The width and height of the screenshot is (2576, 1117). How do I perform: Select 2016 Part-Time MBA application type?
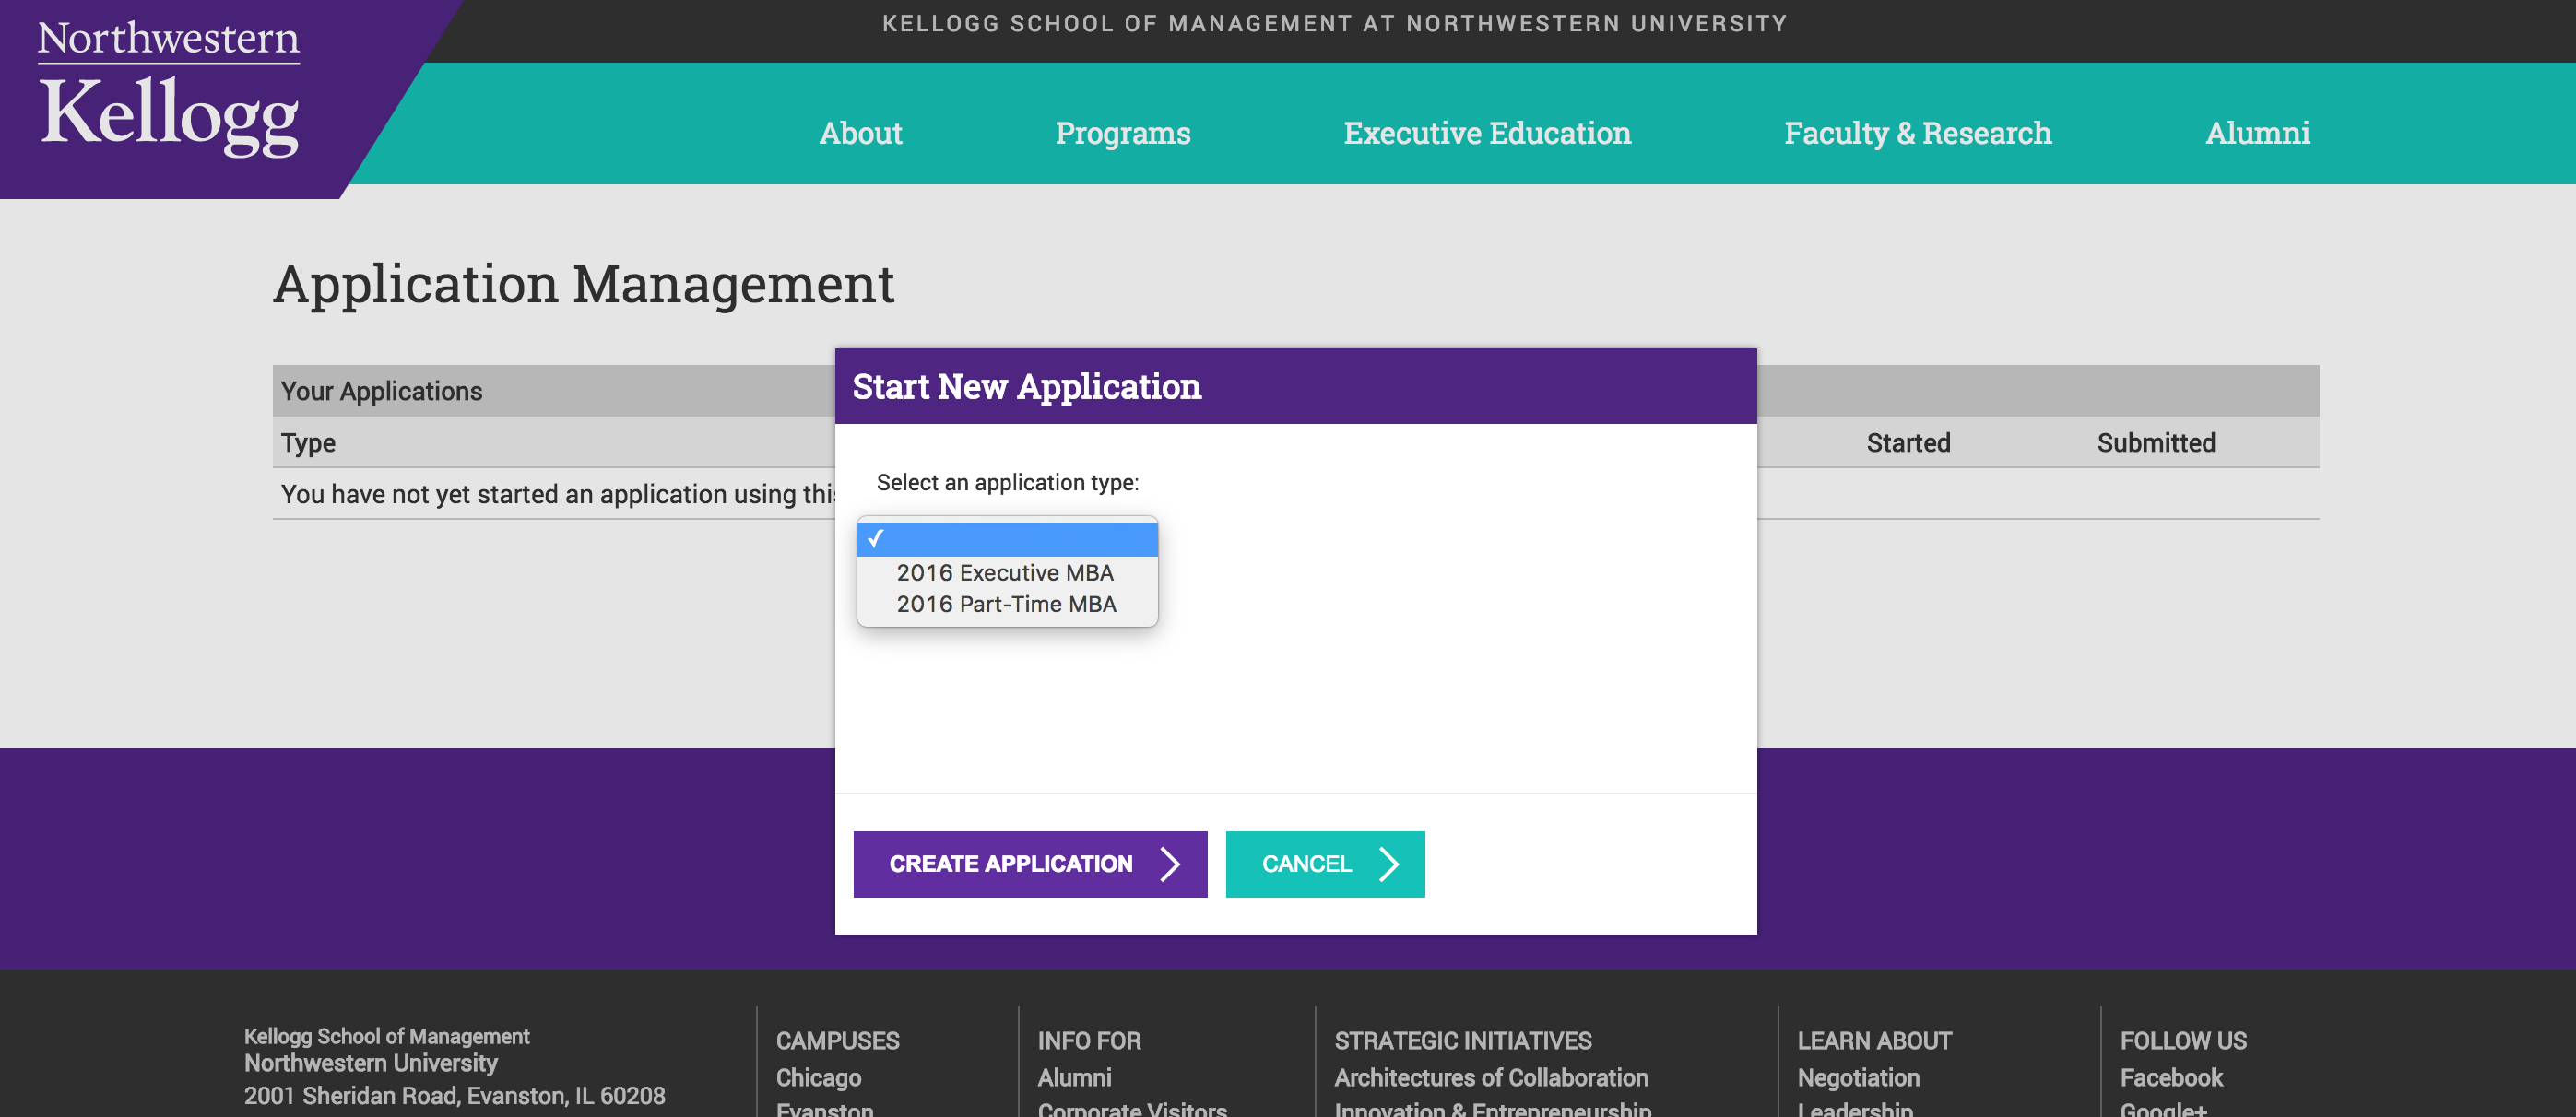(1005, 604)
